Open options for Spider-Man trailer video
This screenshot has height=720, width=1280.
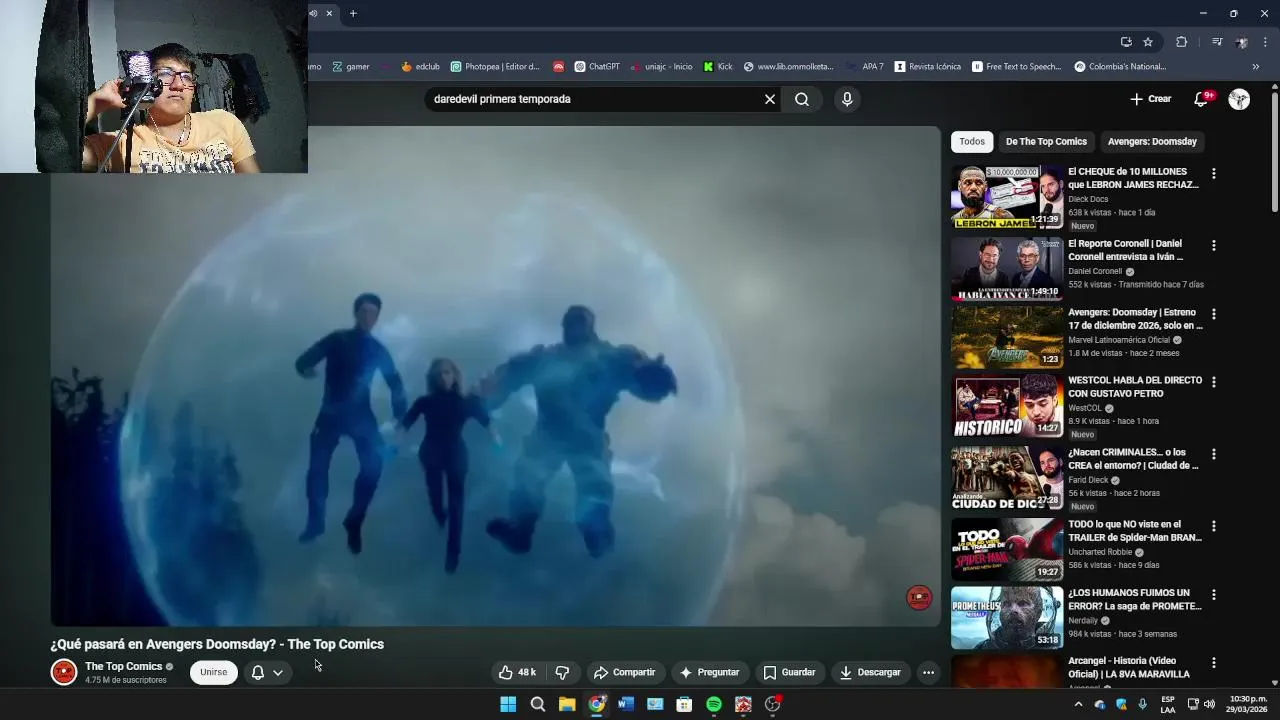(1214, 526)
